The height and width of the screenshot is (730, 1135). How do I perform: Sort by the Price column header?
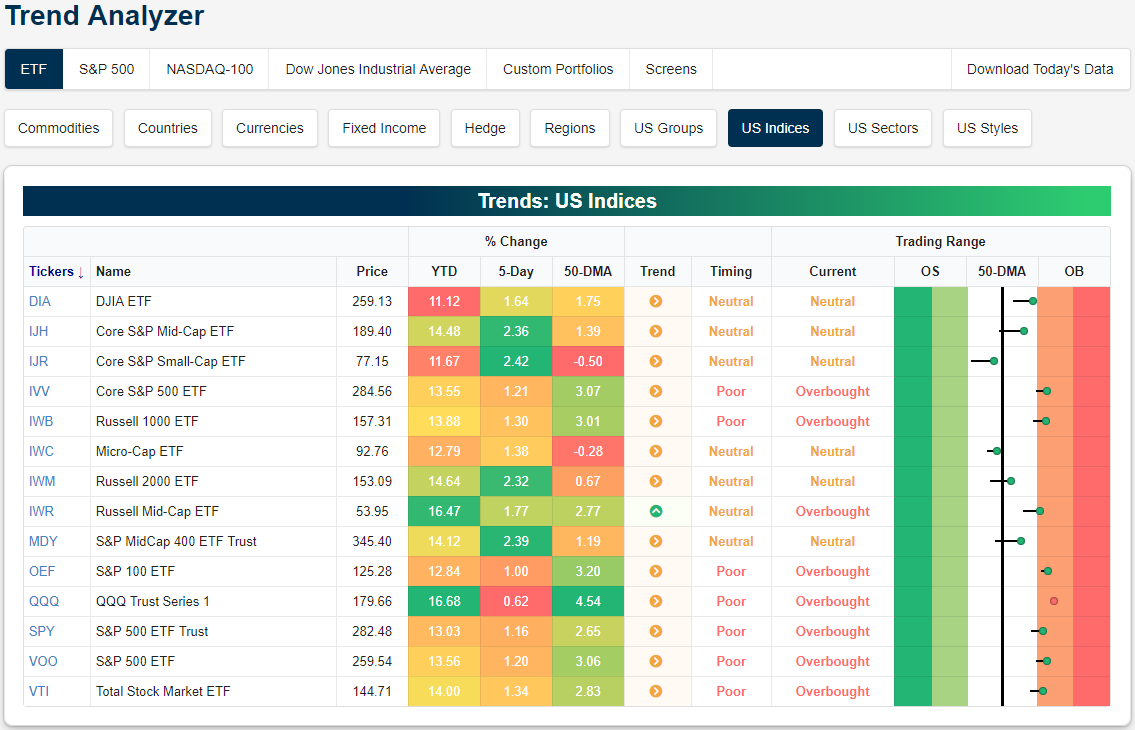click(x=372, y=271)
